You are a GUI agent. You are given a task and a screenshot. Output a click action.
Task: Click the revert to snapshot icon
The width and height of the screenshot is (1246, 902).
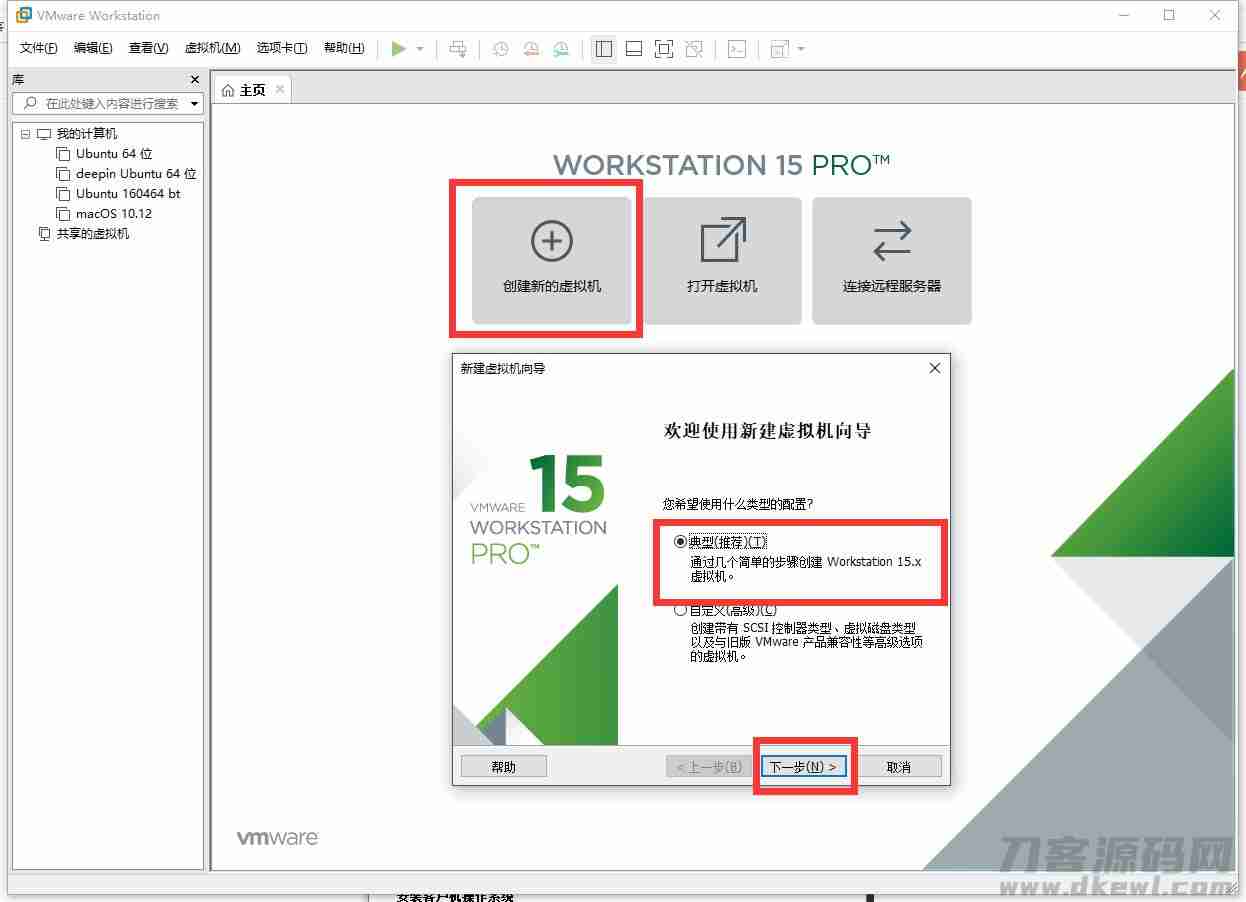coord(531,49)
